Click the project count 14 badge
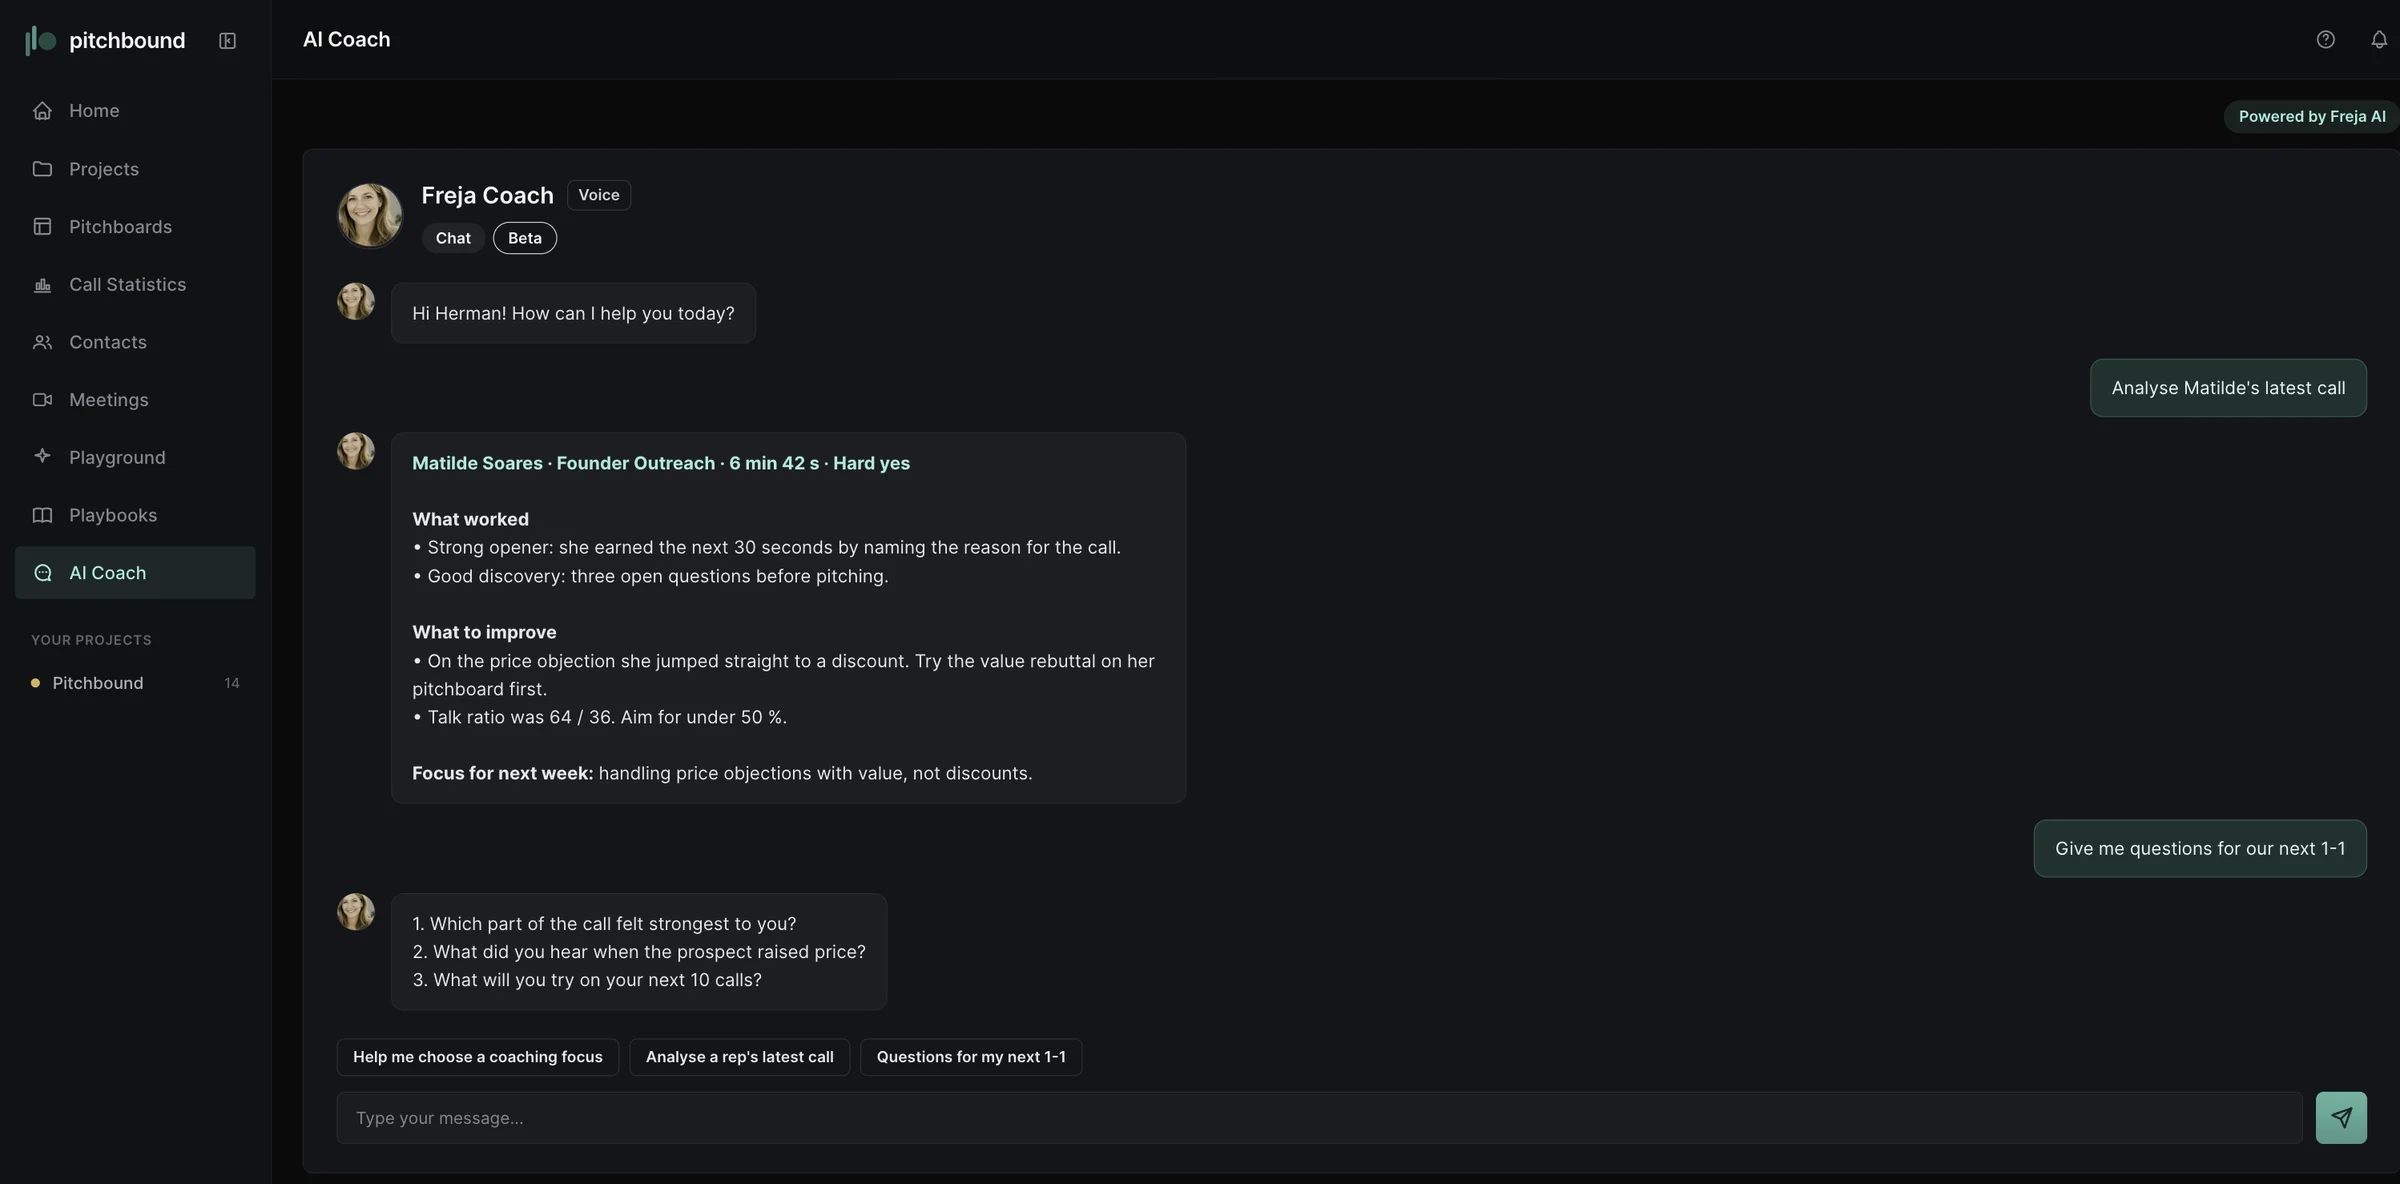Viewport: 2400px width, 1184px height. [x=232, y=683]
